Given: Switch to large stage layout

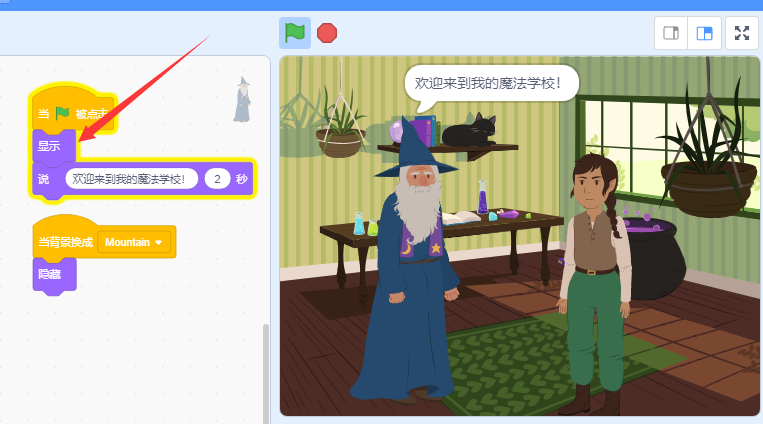Looking at the screenshot, I should point(704,33).
